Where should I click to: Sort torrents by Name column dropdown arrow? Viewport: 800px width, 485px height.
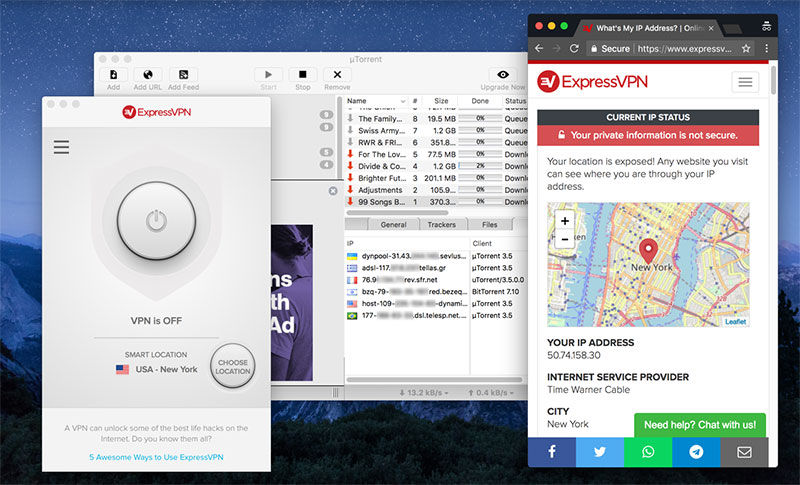coord(402,101)
